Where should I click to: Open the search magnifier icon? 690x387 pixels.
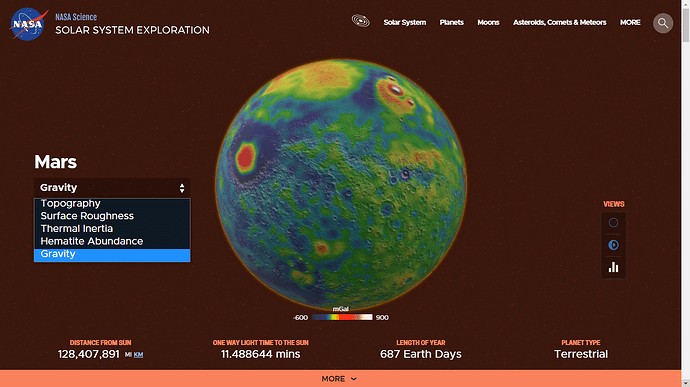pos(663,23)
